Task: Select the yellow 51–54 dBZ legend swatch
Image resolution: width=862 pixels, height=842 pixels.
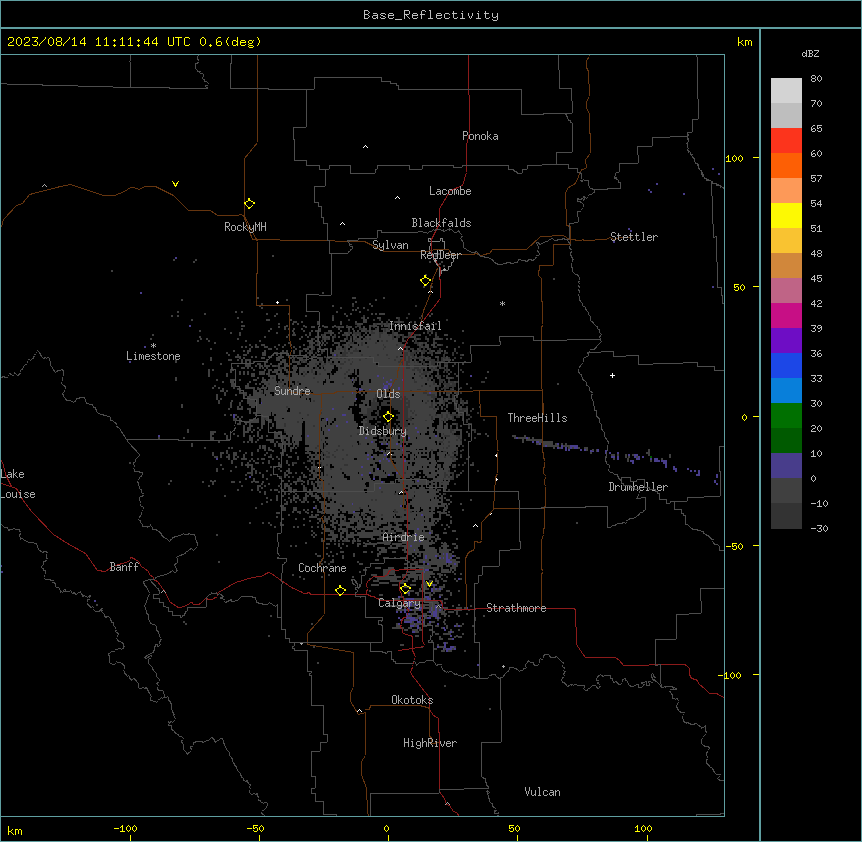Action: pos(786,215)
